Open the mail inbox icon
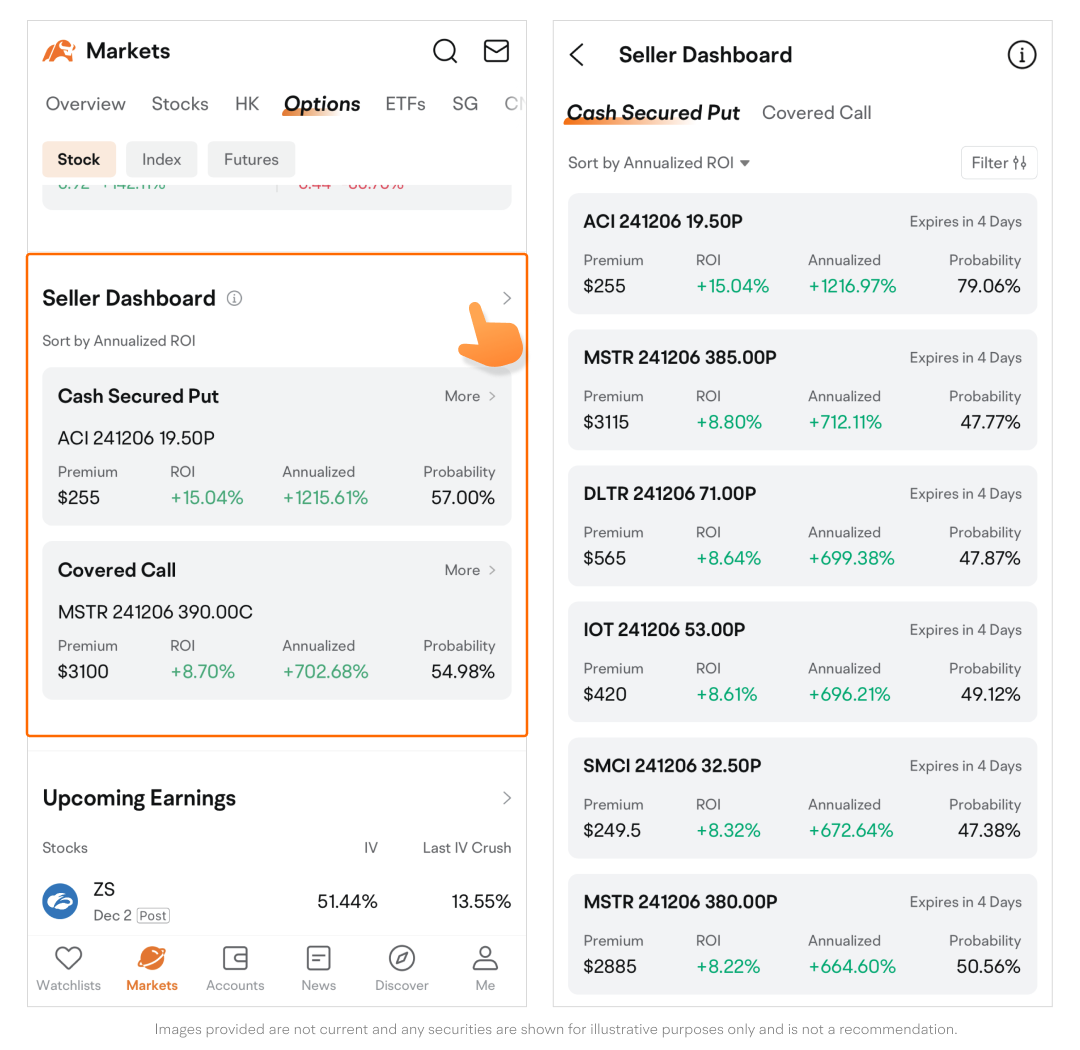The image size is (1080, 1050). [x=496, y=51]
